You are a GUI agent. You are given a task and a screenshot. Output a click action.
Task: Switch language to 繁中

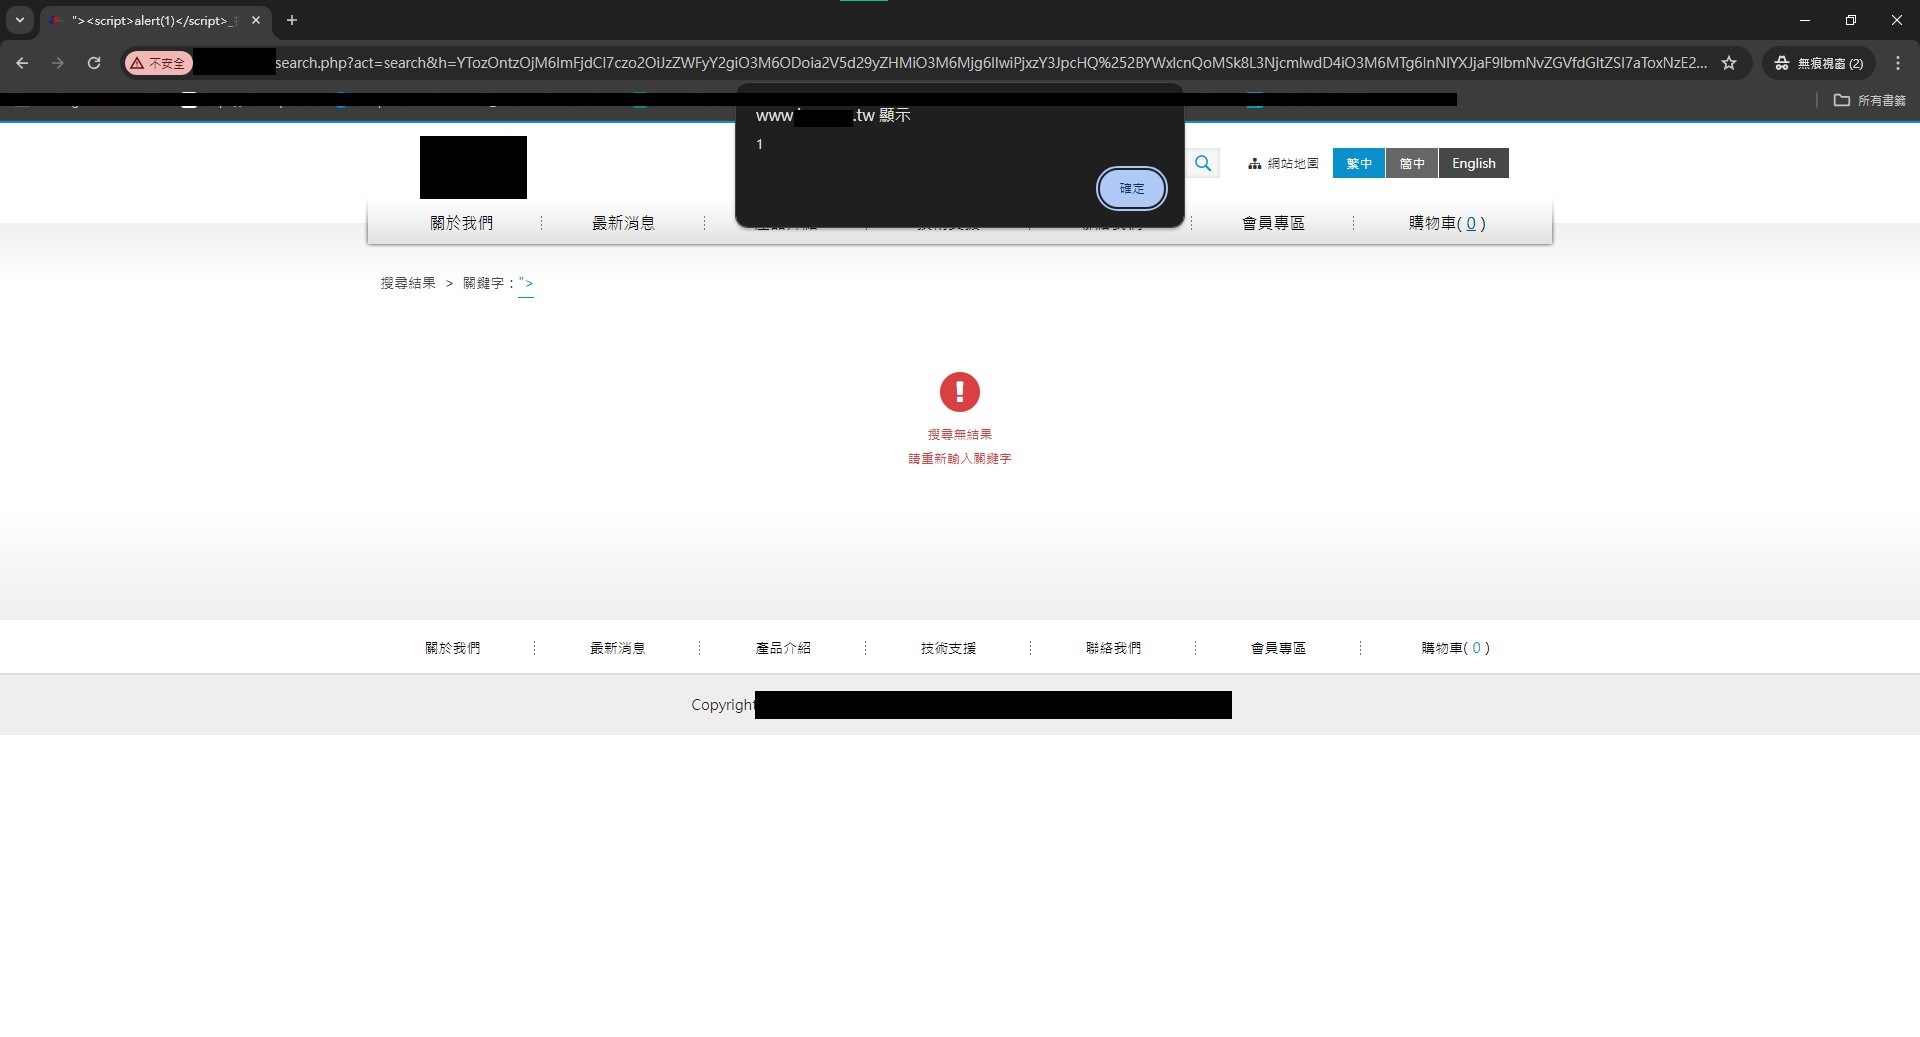(1358, 163)
